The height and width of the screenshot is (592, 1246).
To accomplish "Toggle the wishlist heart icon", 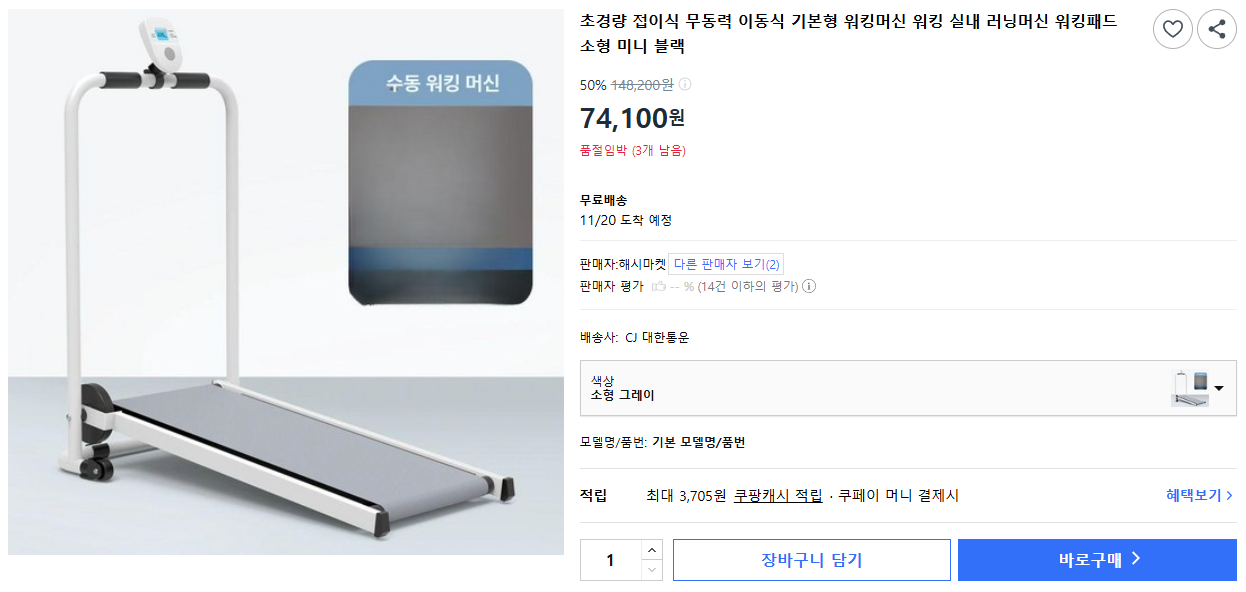I will pyautogui.click(x=1173, y=29).
